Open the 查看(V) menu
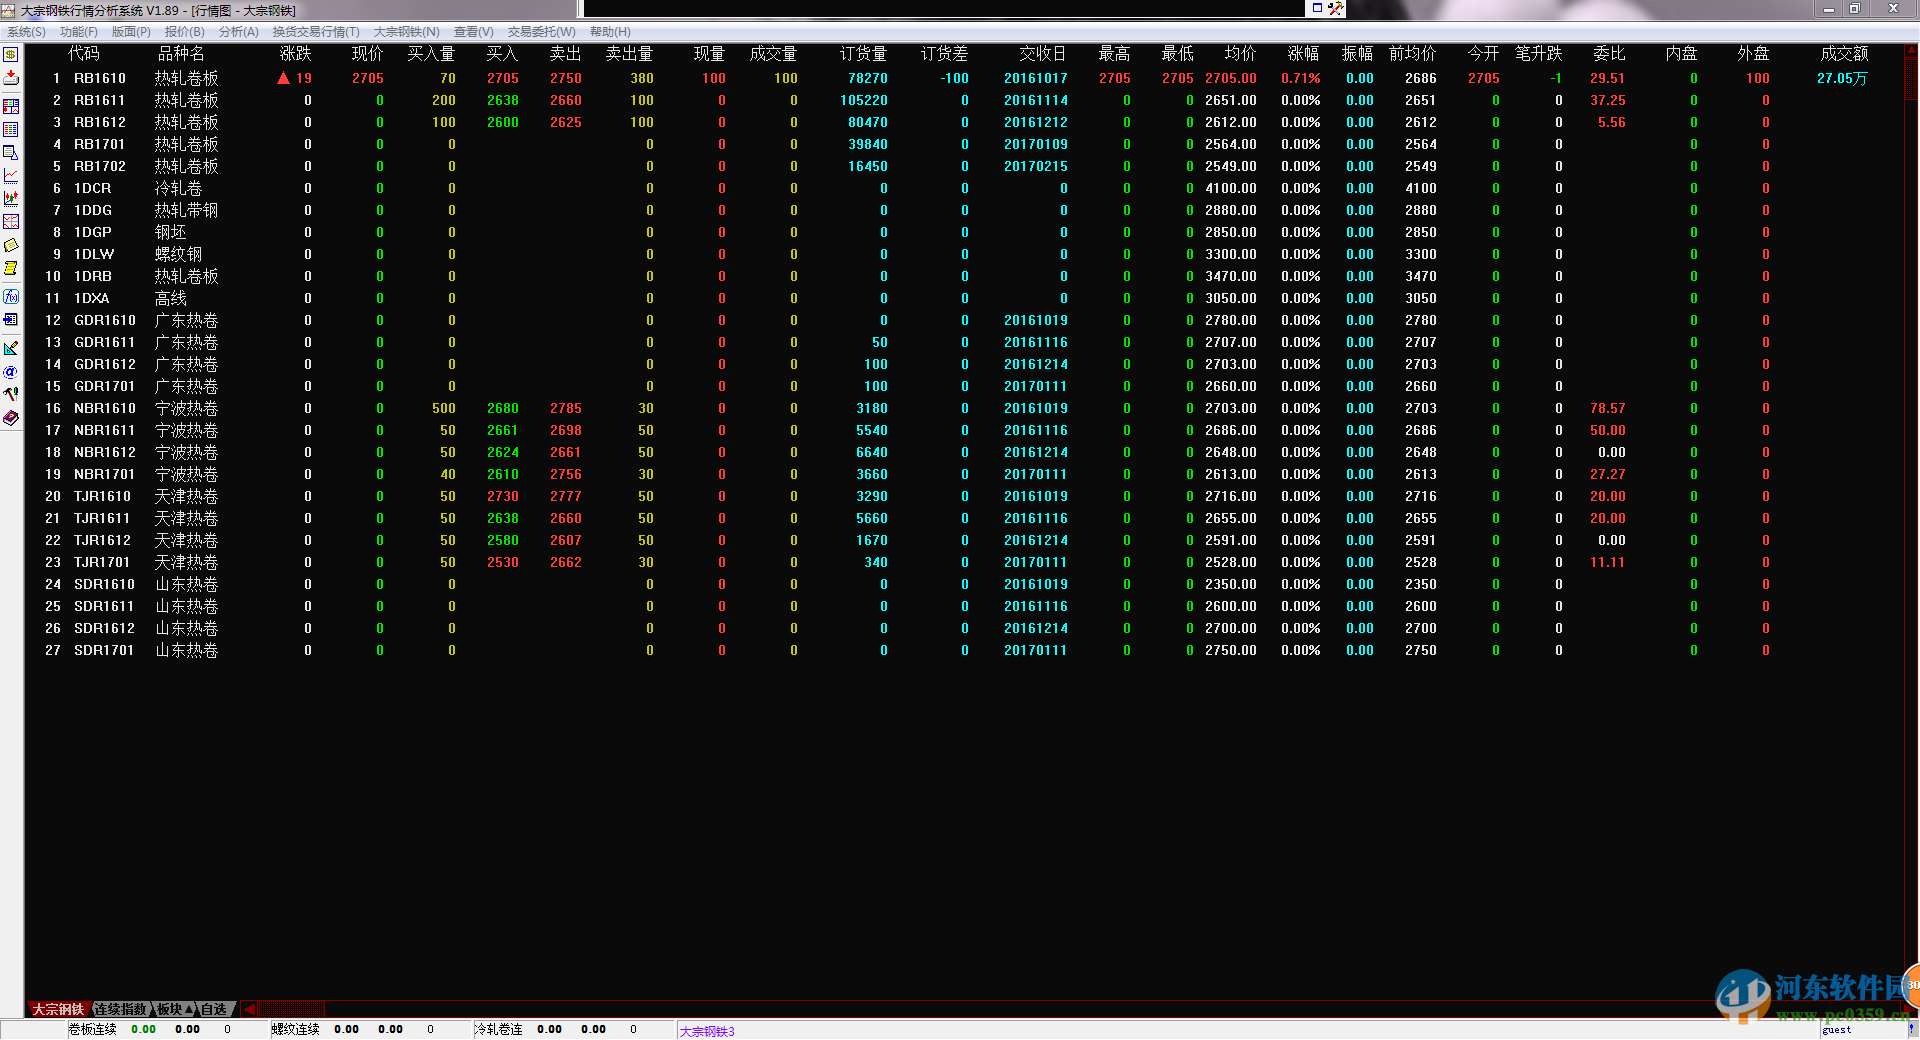This screenshot has width=1920, height=1040. coord(474,32)
